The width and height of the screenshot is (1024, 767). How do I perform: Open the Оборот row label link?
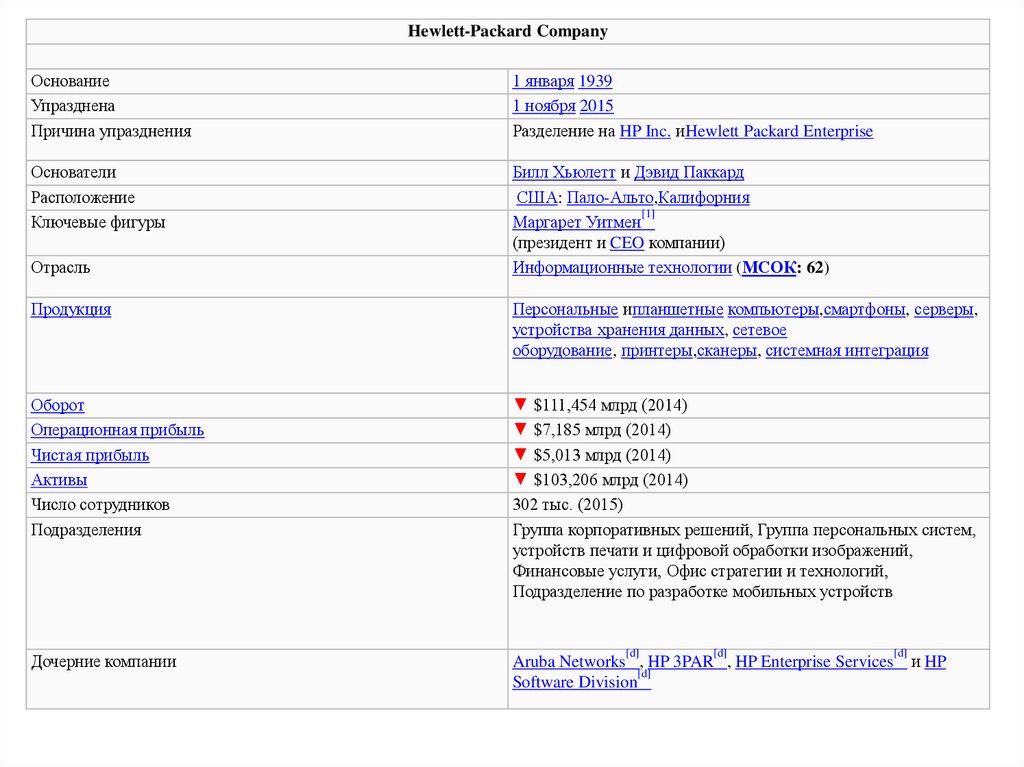click(57, 406)
